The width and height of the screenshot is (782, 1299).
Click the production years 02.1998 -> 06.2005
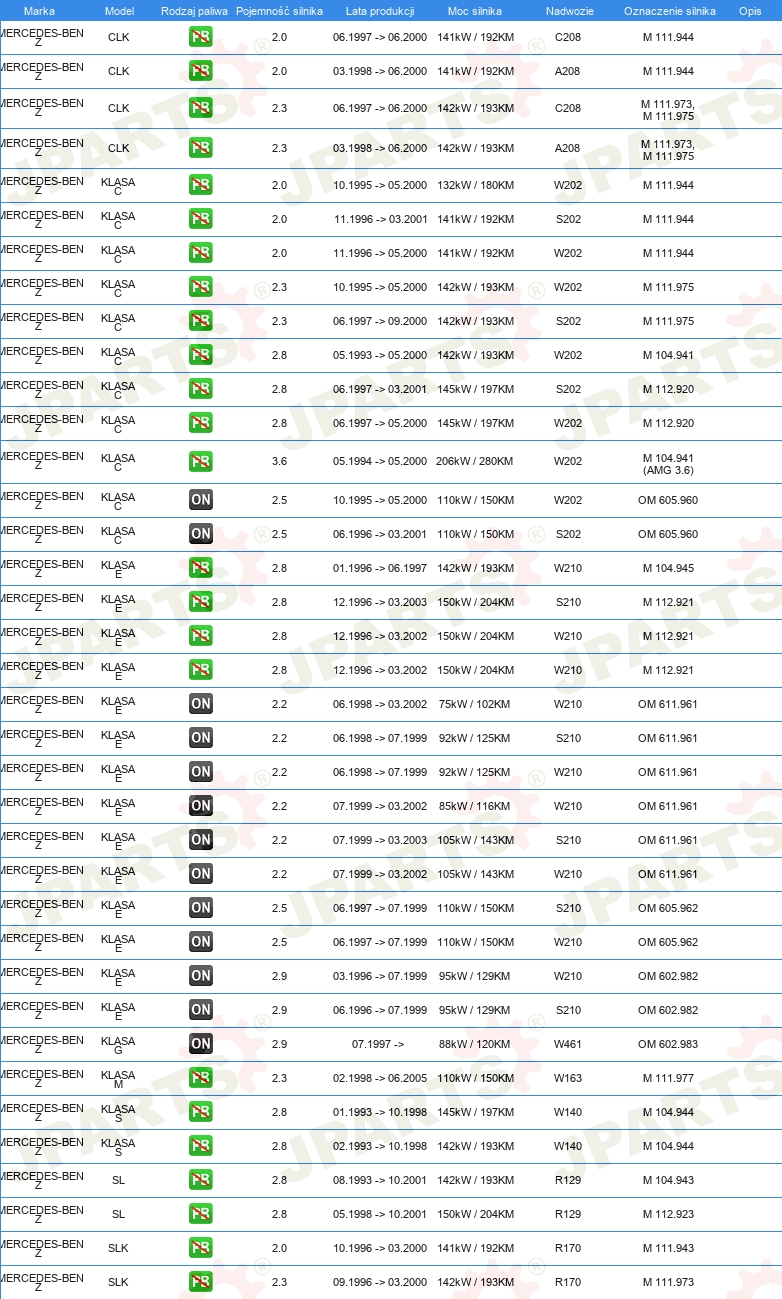[x=380, y=1079]
